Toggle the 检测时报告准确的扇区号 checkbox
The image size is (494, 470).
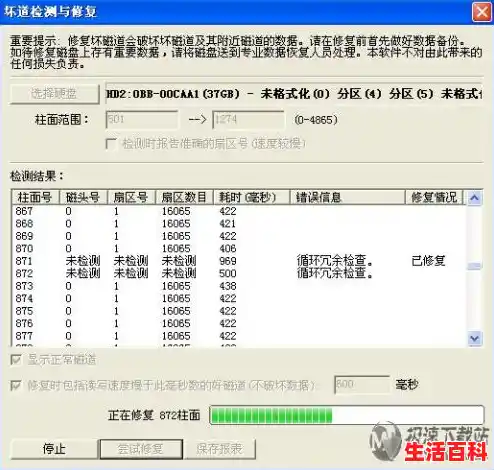point(111,144)
